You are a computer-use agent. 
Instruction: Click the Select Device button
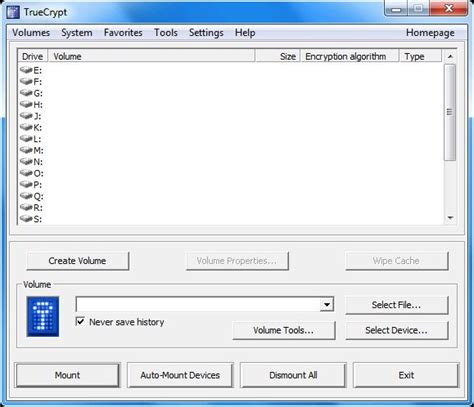tap(396, 330)
